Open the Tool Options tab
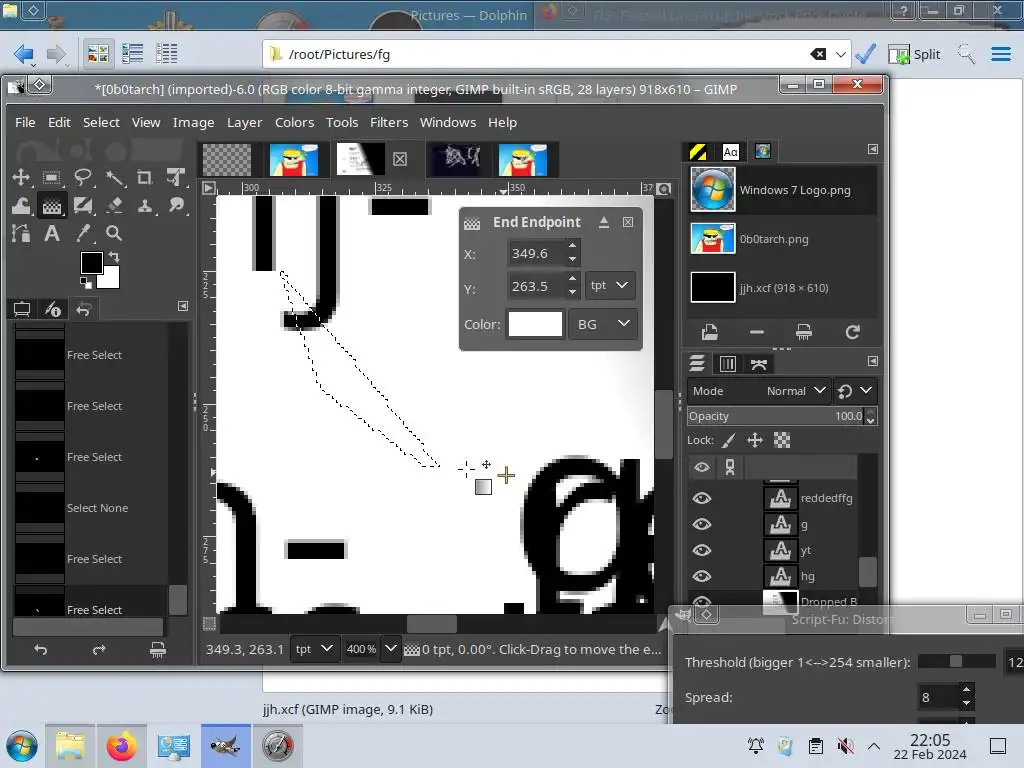1024x768 pixels. point(22,309)
